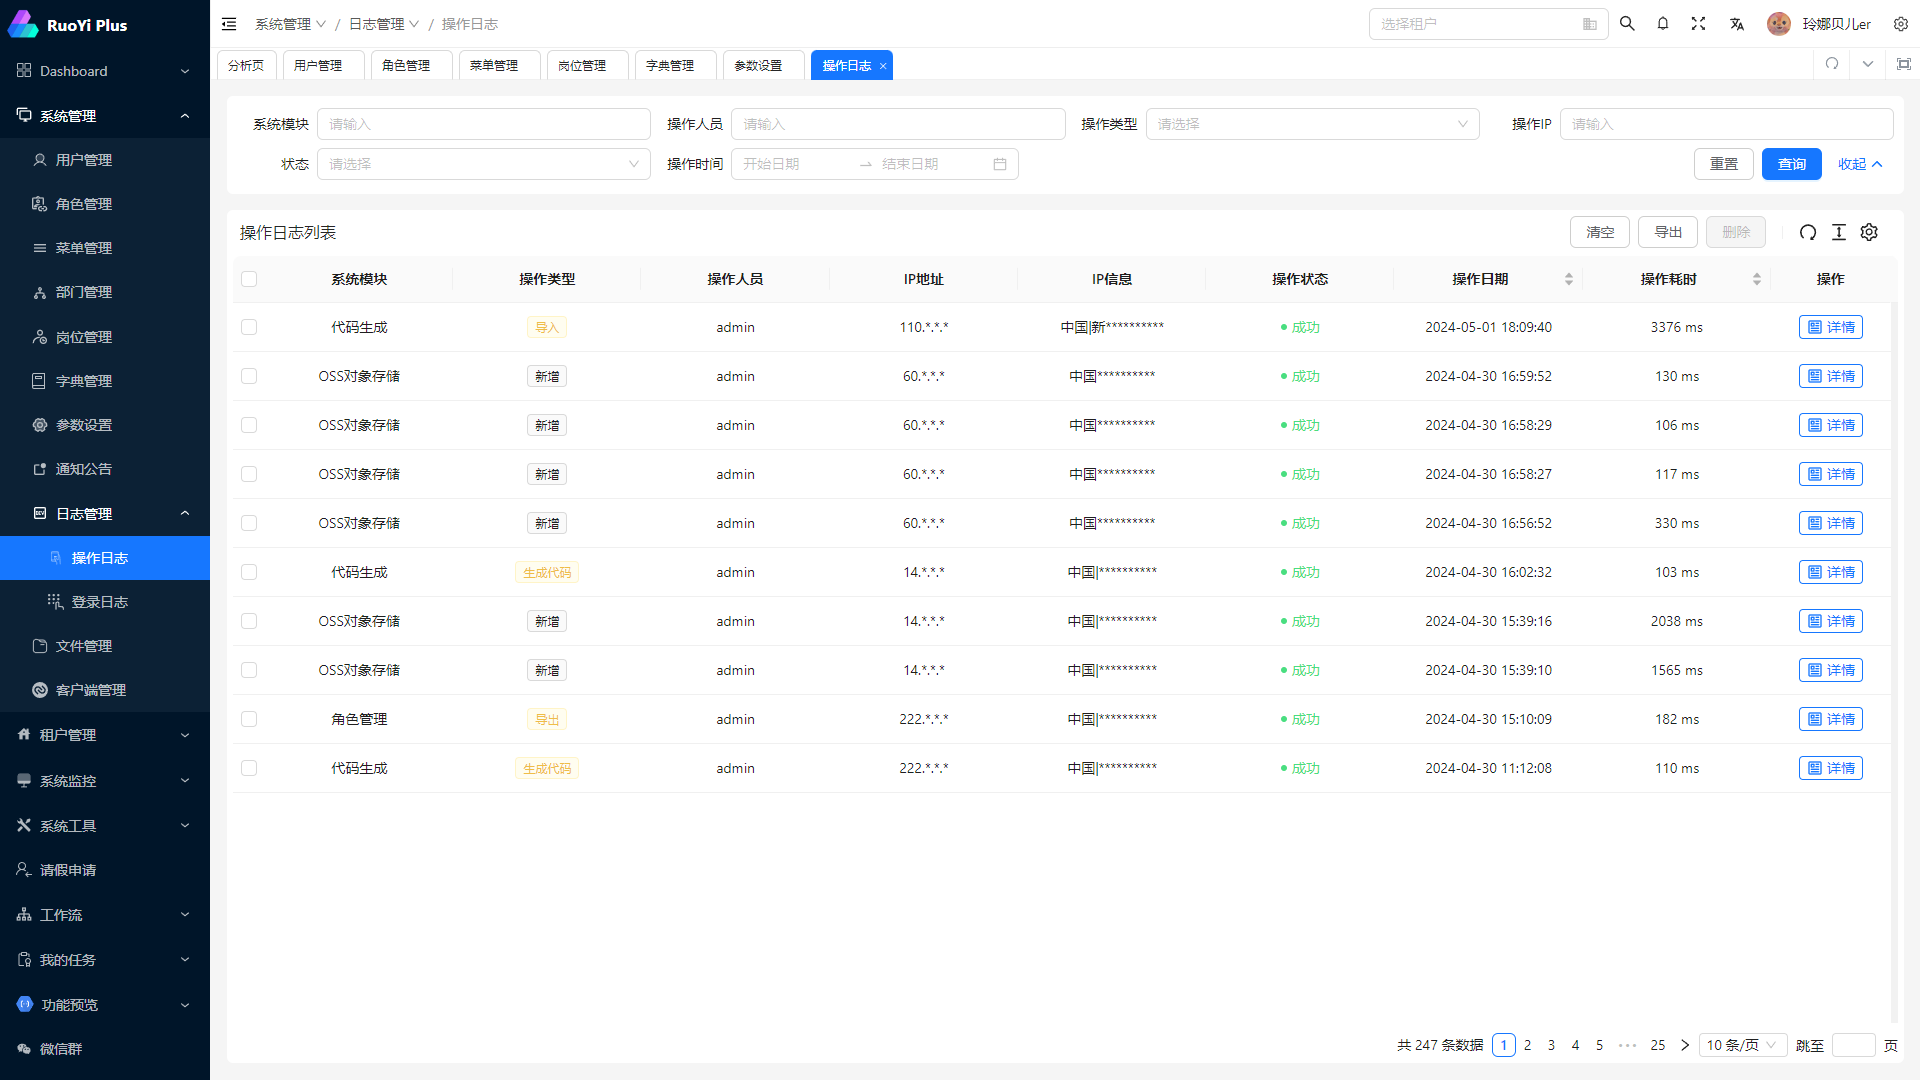Open the global search magnifier icon
Screen dimensions: 1920x1080
[1627, 24]
